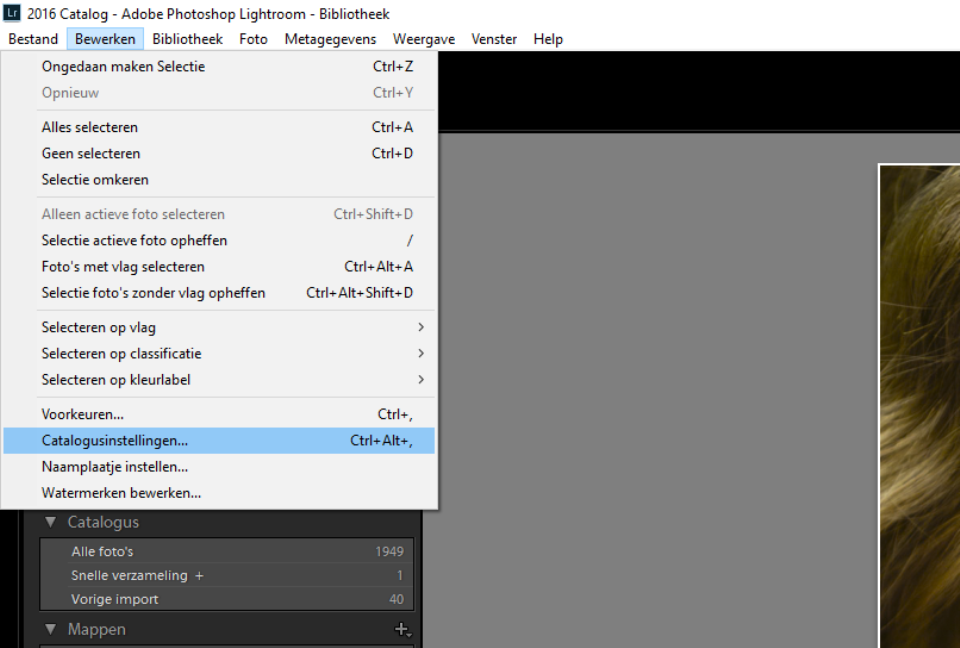Choose Foto's met vlag selecteren

[x=219, y=266]
